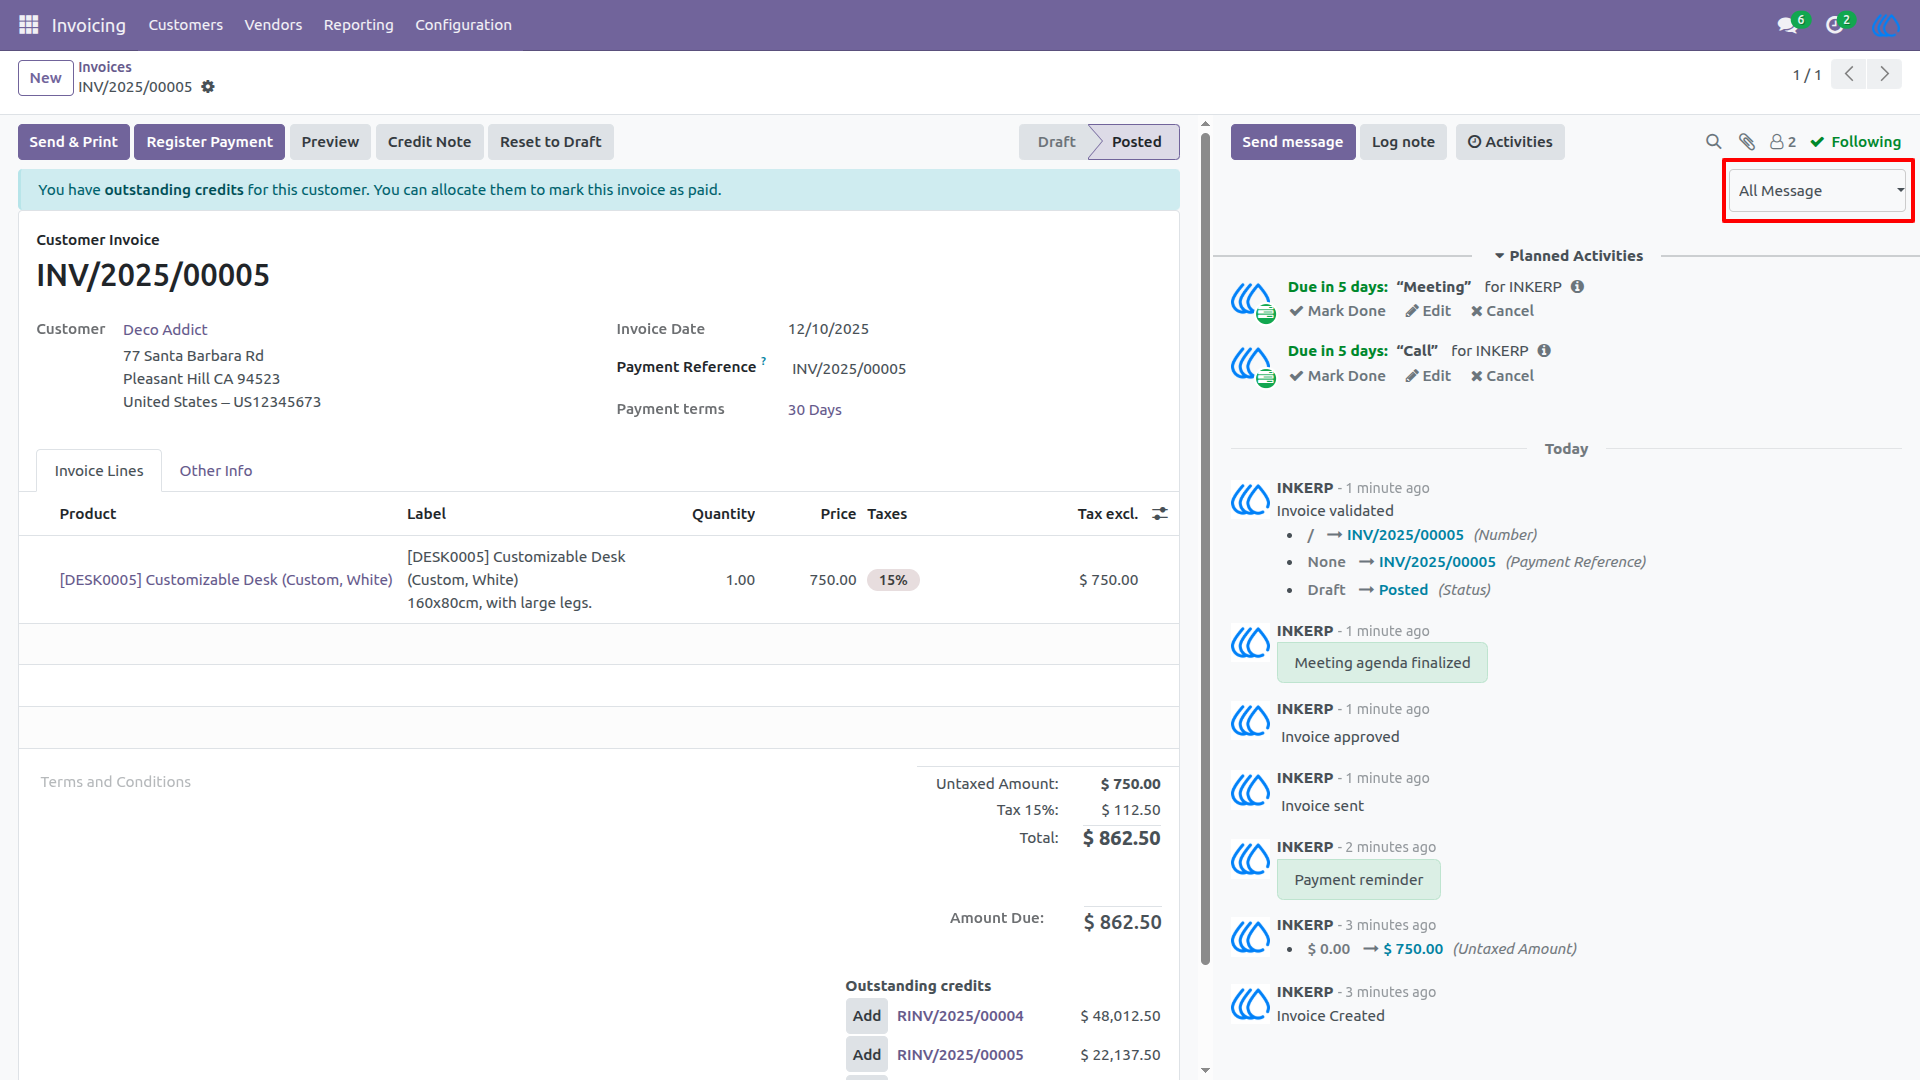The image size is (1920, 1080).
Task: Open column options icon in invoice lines header
Action: click(x=1160, y=514)
